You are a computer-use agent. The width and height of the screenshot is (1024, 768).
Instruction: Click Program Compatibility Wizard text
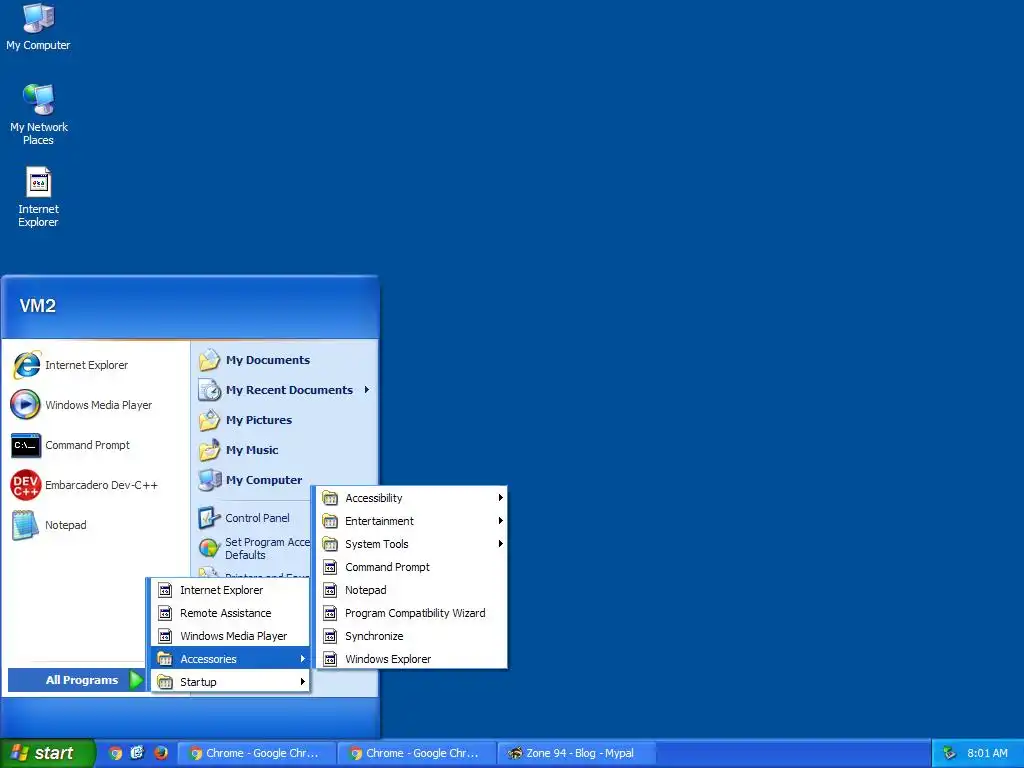pos(415,613)
